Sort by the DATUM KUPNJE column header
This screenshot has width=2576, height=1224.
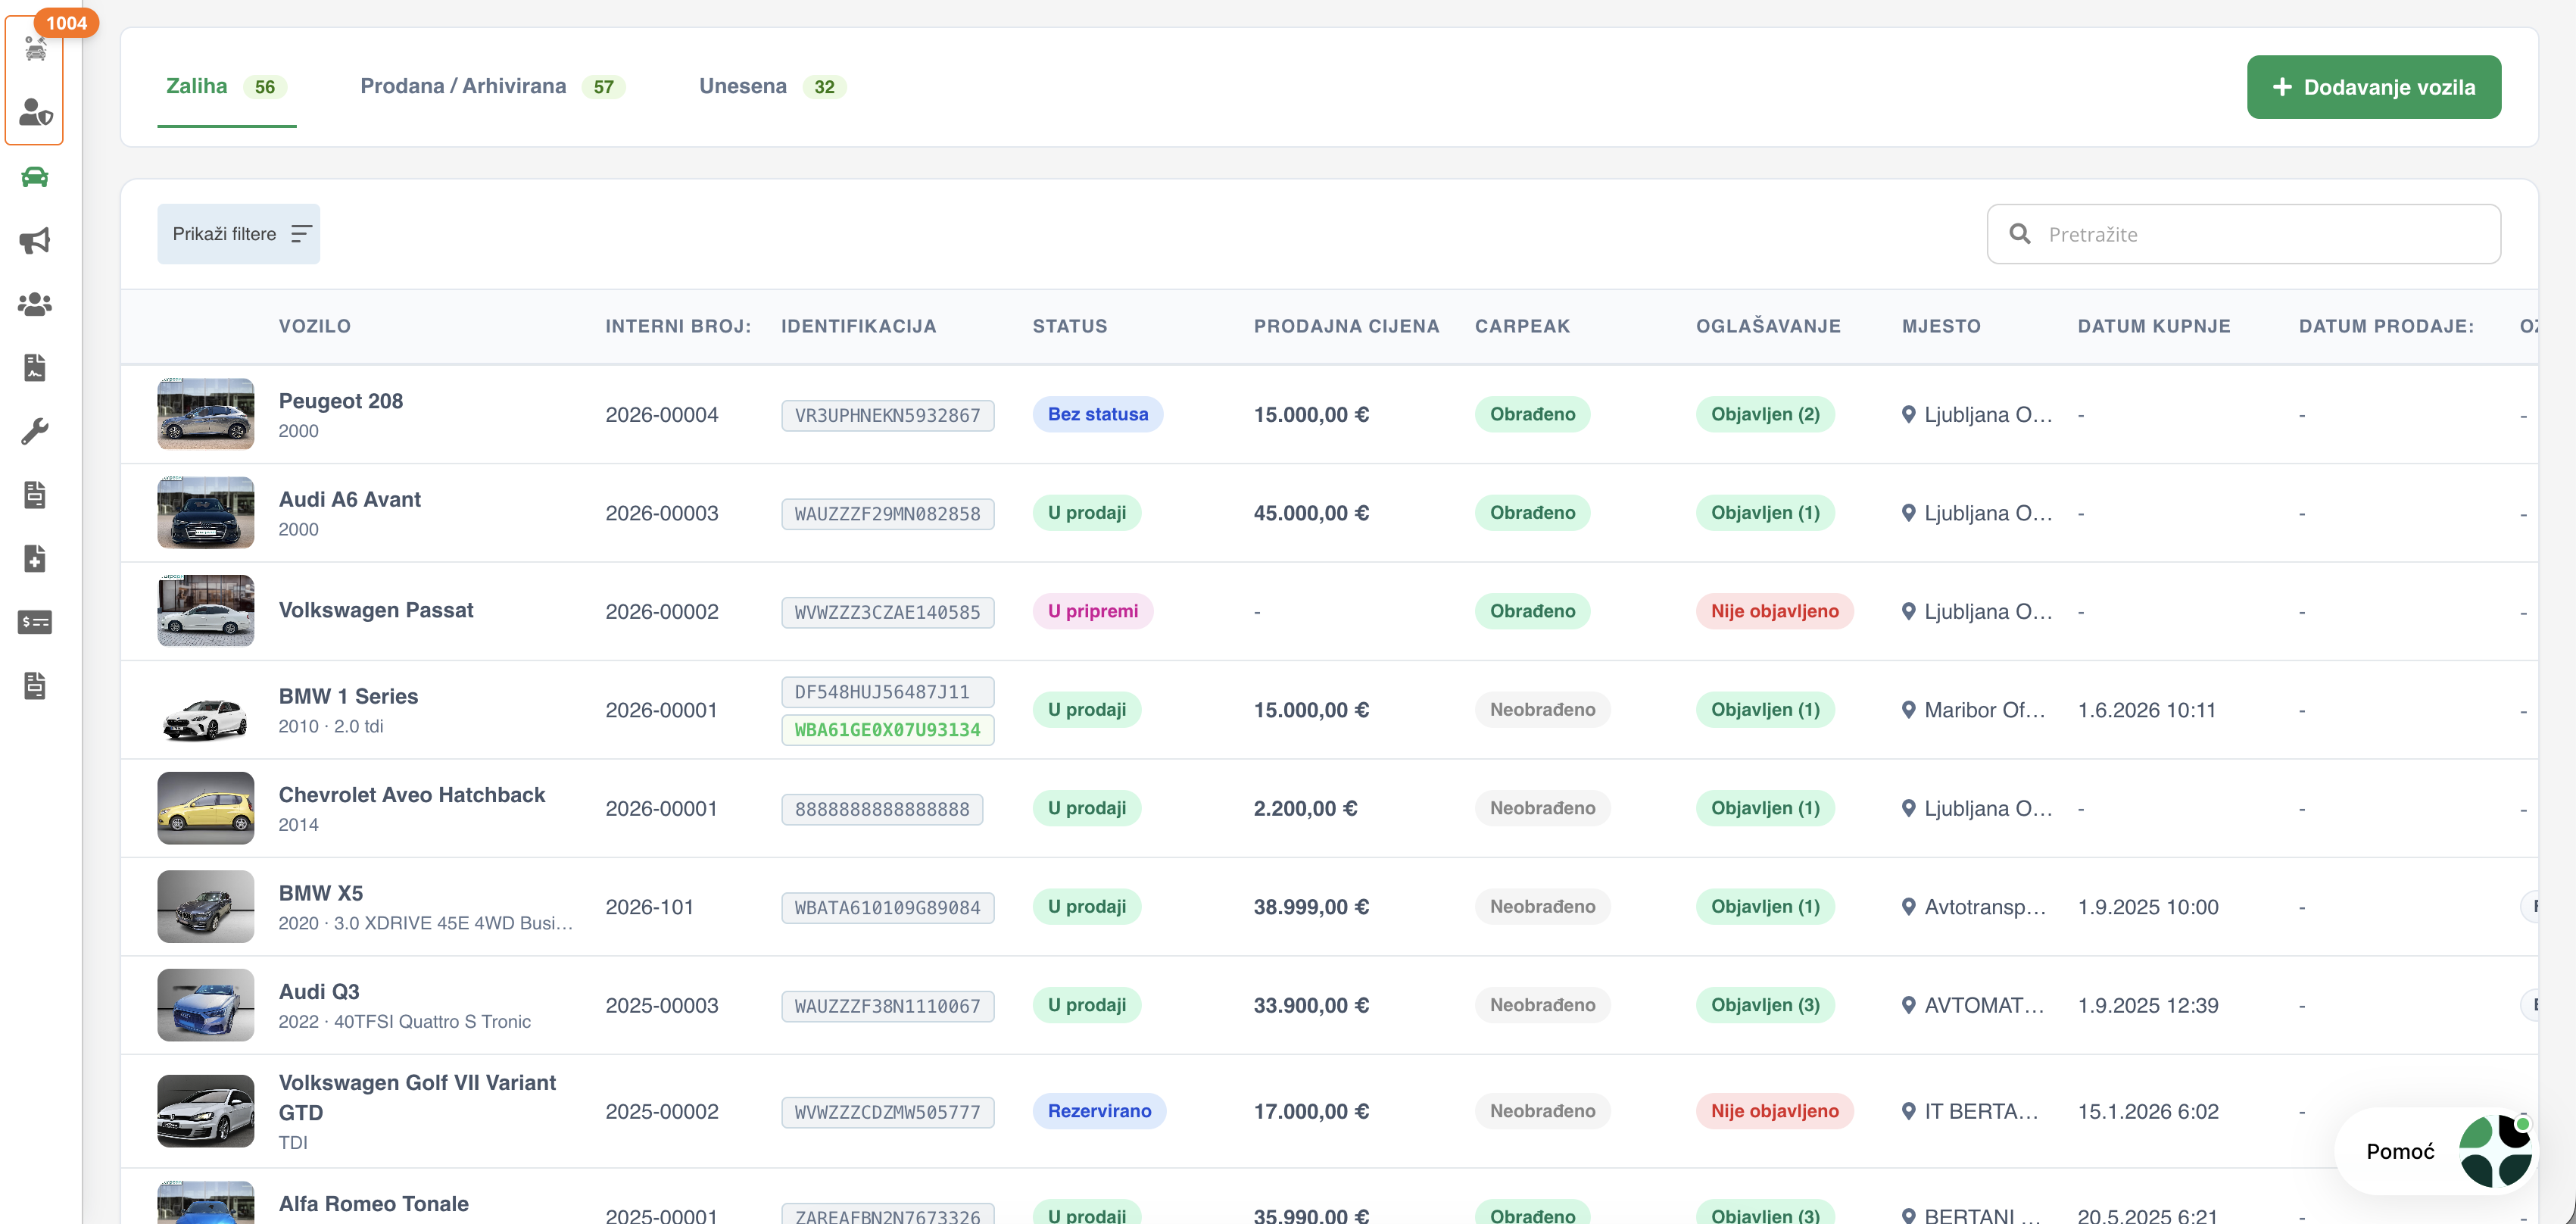(2153, 326)
